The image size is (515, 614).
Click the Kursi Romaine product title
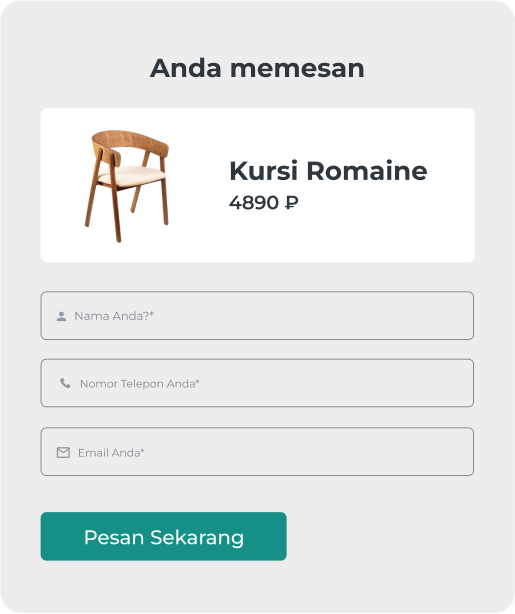[328, 171]
